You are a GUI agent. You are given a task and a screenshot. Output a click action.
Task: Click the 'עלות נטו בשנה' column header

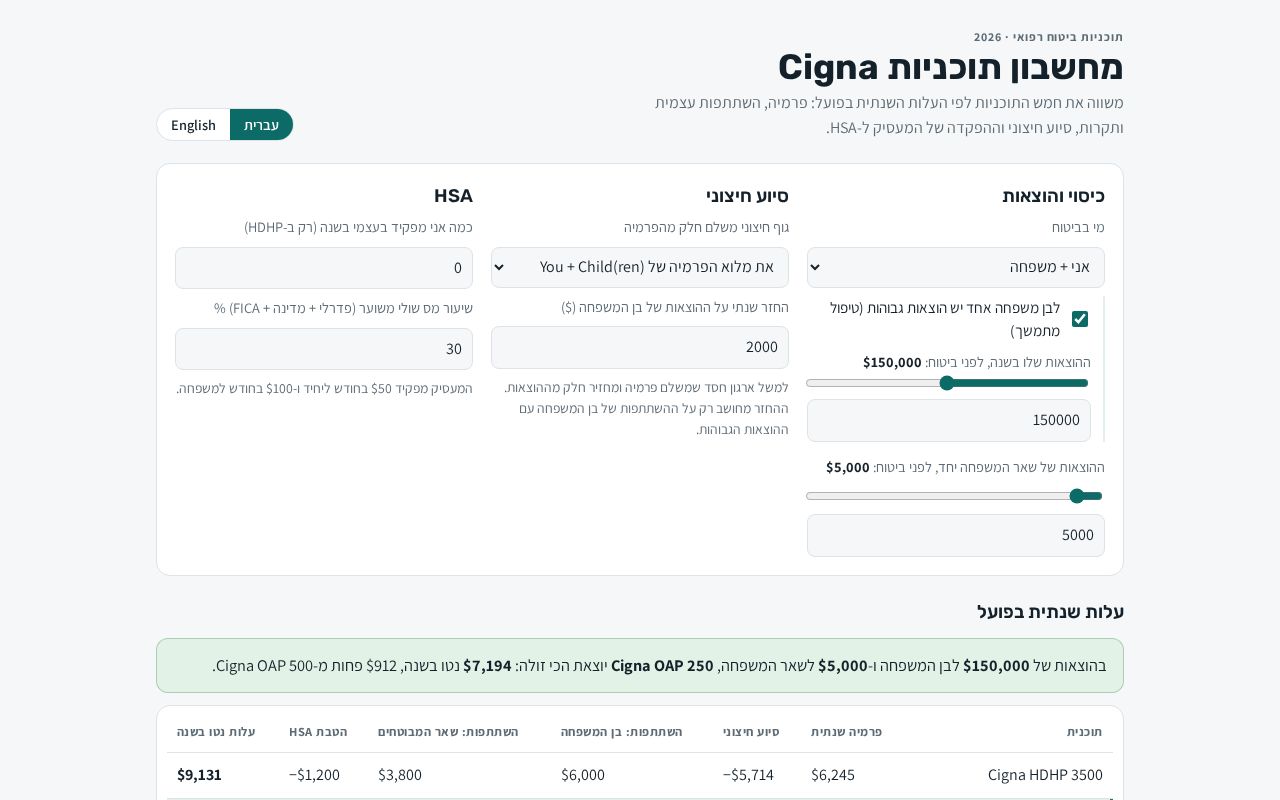(x=216, y=732)
